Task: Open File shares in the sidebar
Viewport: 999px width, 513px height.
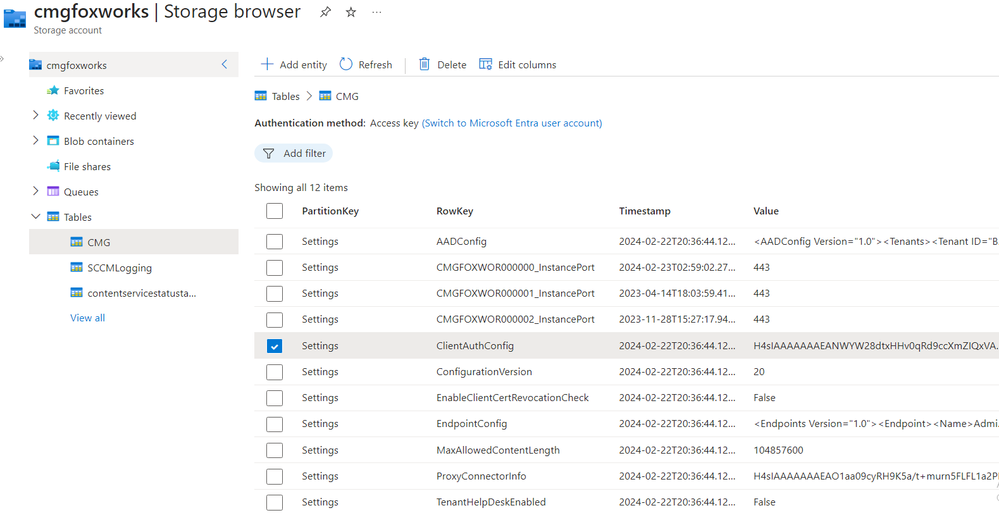Action: click(87, 166)
